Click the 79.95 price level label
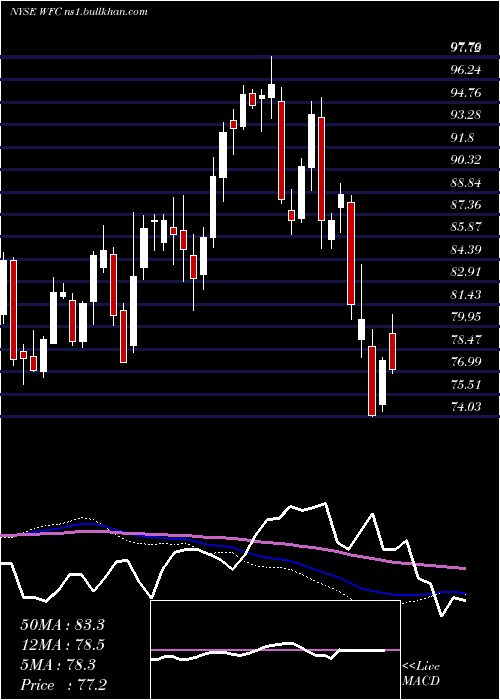The height and width of the screenshot is (700, 500). point(466,317)
